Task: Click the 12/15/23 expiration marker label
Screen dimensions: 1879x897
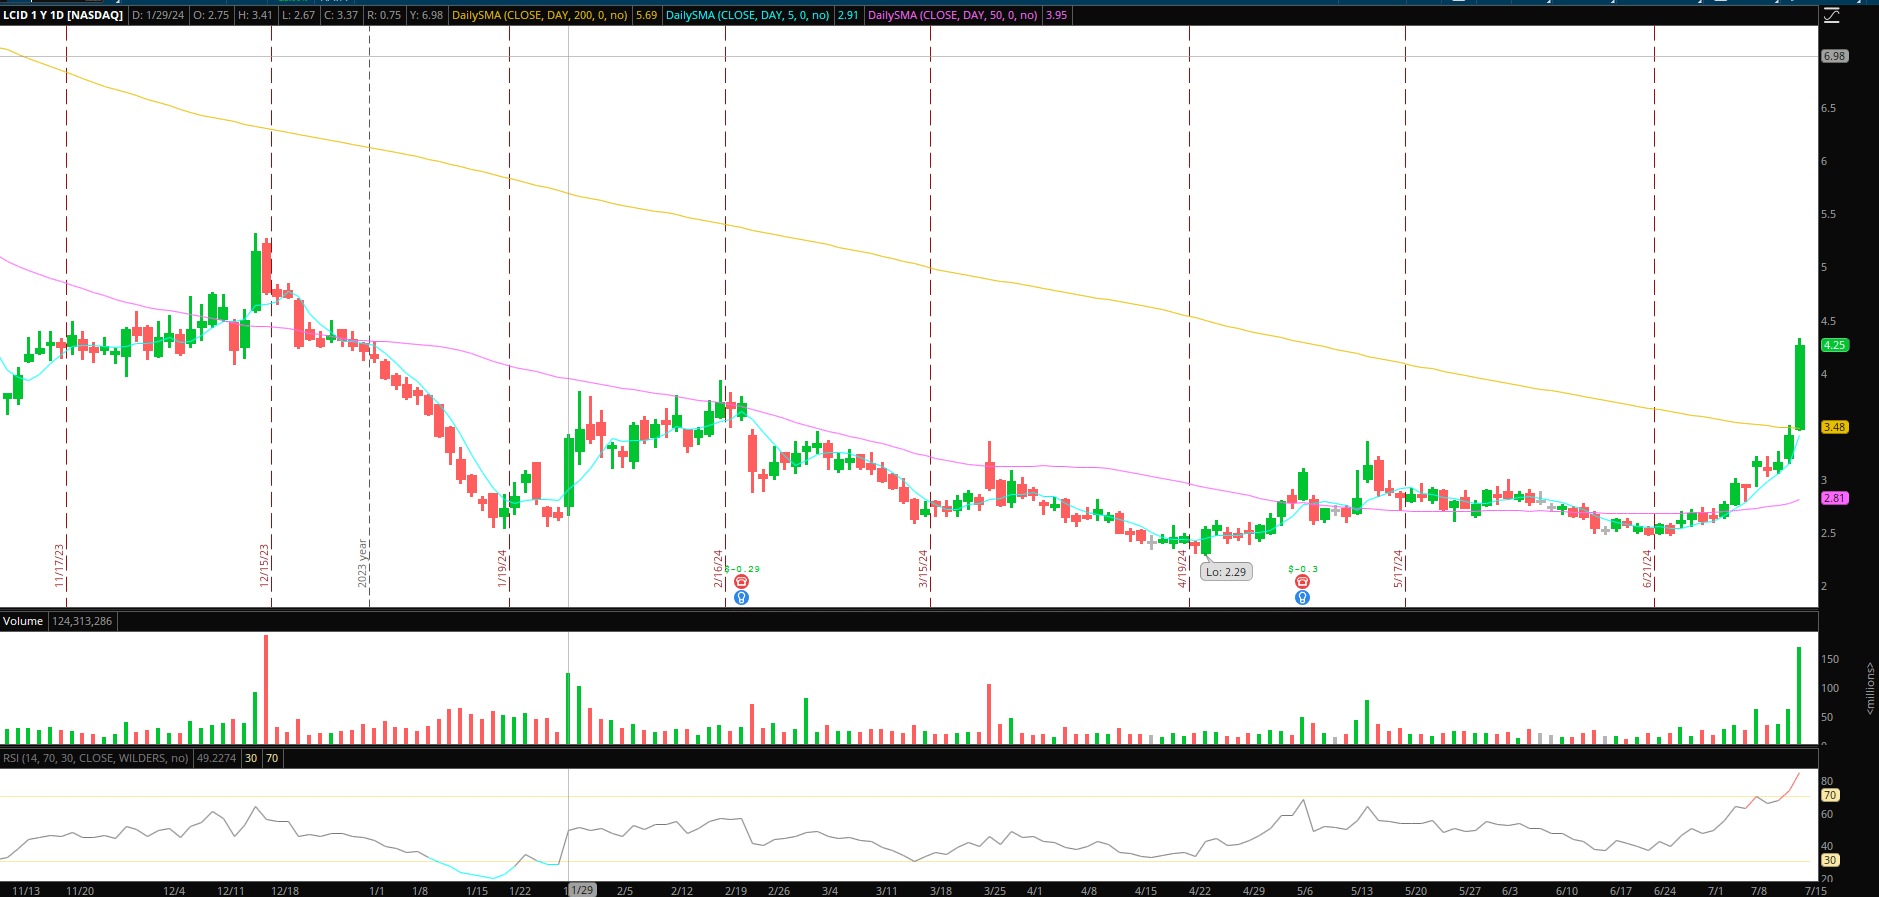Action: click(265, 565)
